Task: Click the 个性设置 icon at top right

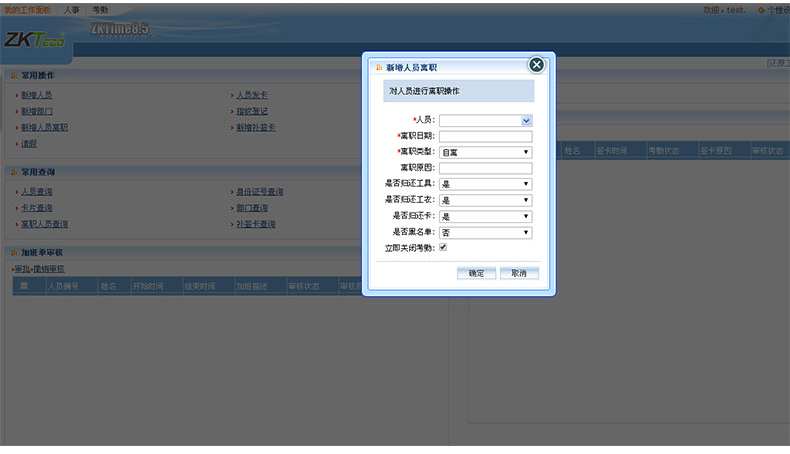Action: 760,9
